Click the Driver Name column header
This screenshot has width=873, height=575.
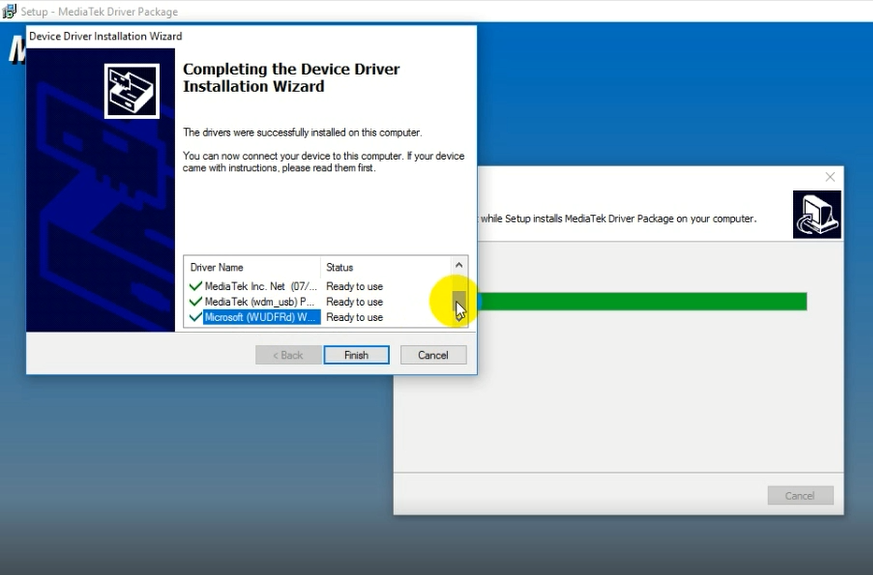(253, 267)
